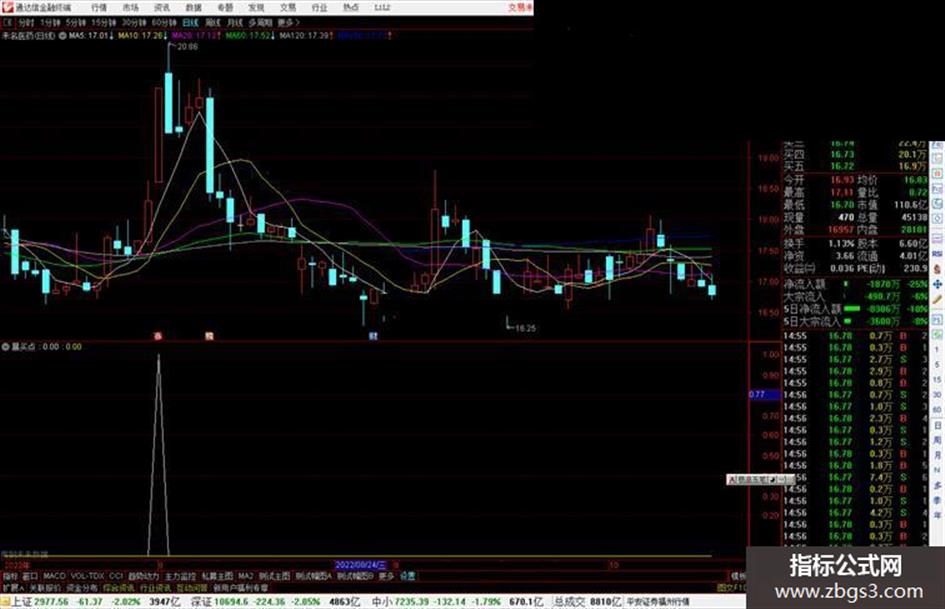Image resolution: width=945 pixels, height=609 pixels.
Task: Switch to 5-minute period in right sidebar
Action: pos(937,365)
